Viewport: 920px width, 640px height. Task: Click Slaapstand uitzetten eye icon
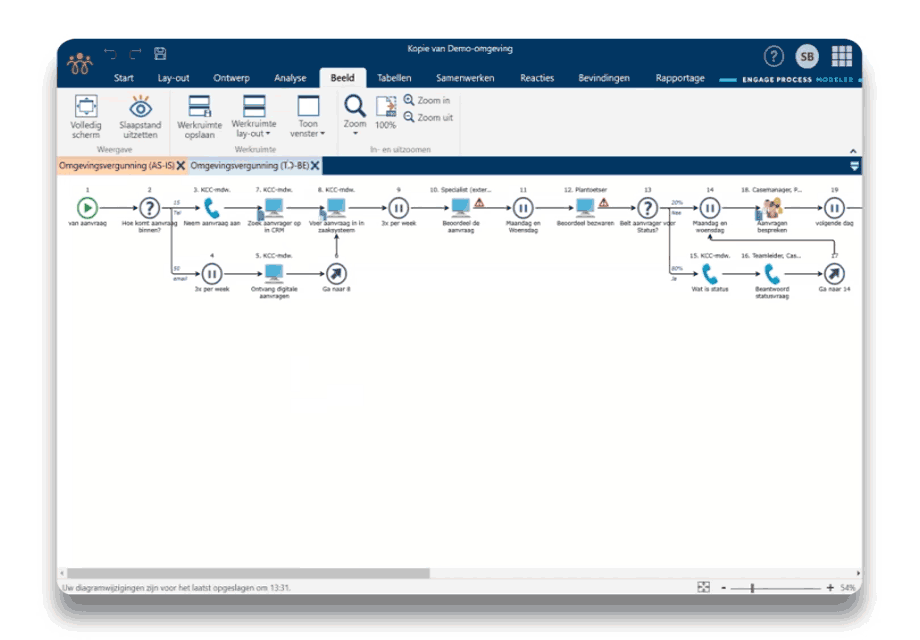(140, 107)
